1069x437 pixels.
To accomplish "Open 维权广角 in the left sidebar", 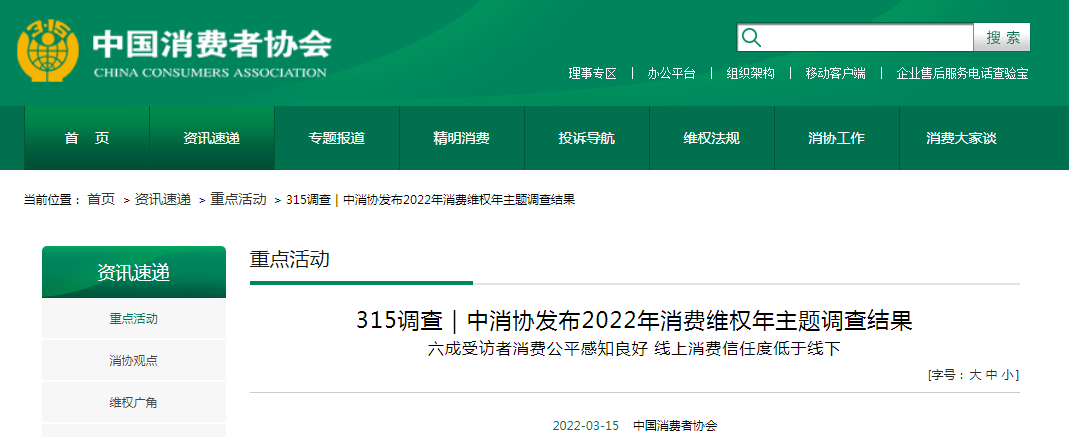I will 134,403.
